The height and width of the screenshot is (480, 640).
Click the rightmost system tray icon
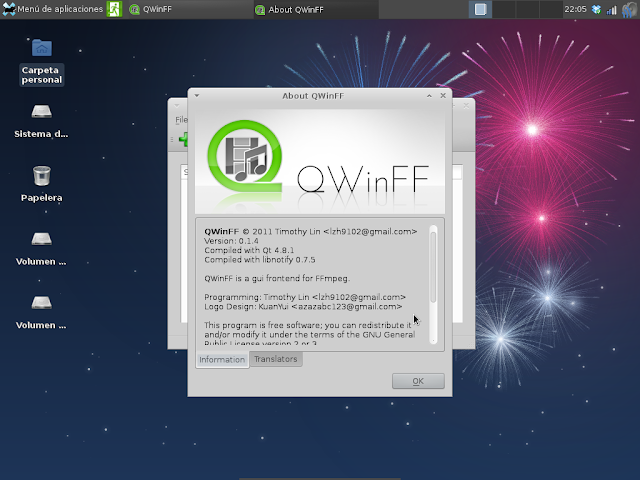point(629,9)
